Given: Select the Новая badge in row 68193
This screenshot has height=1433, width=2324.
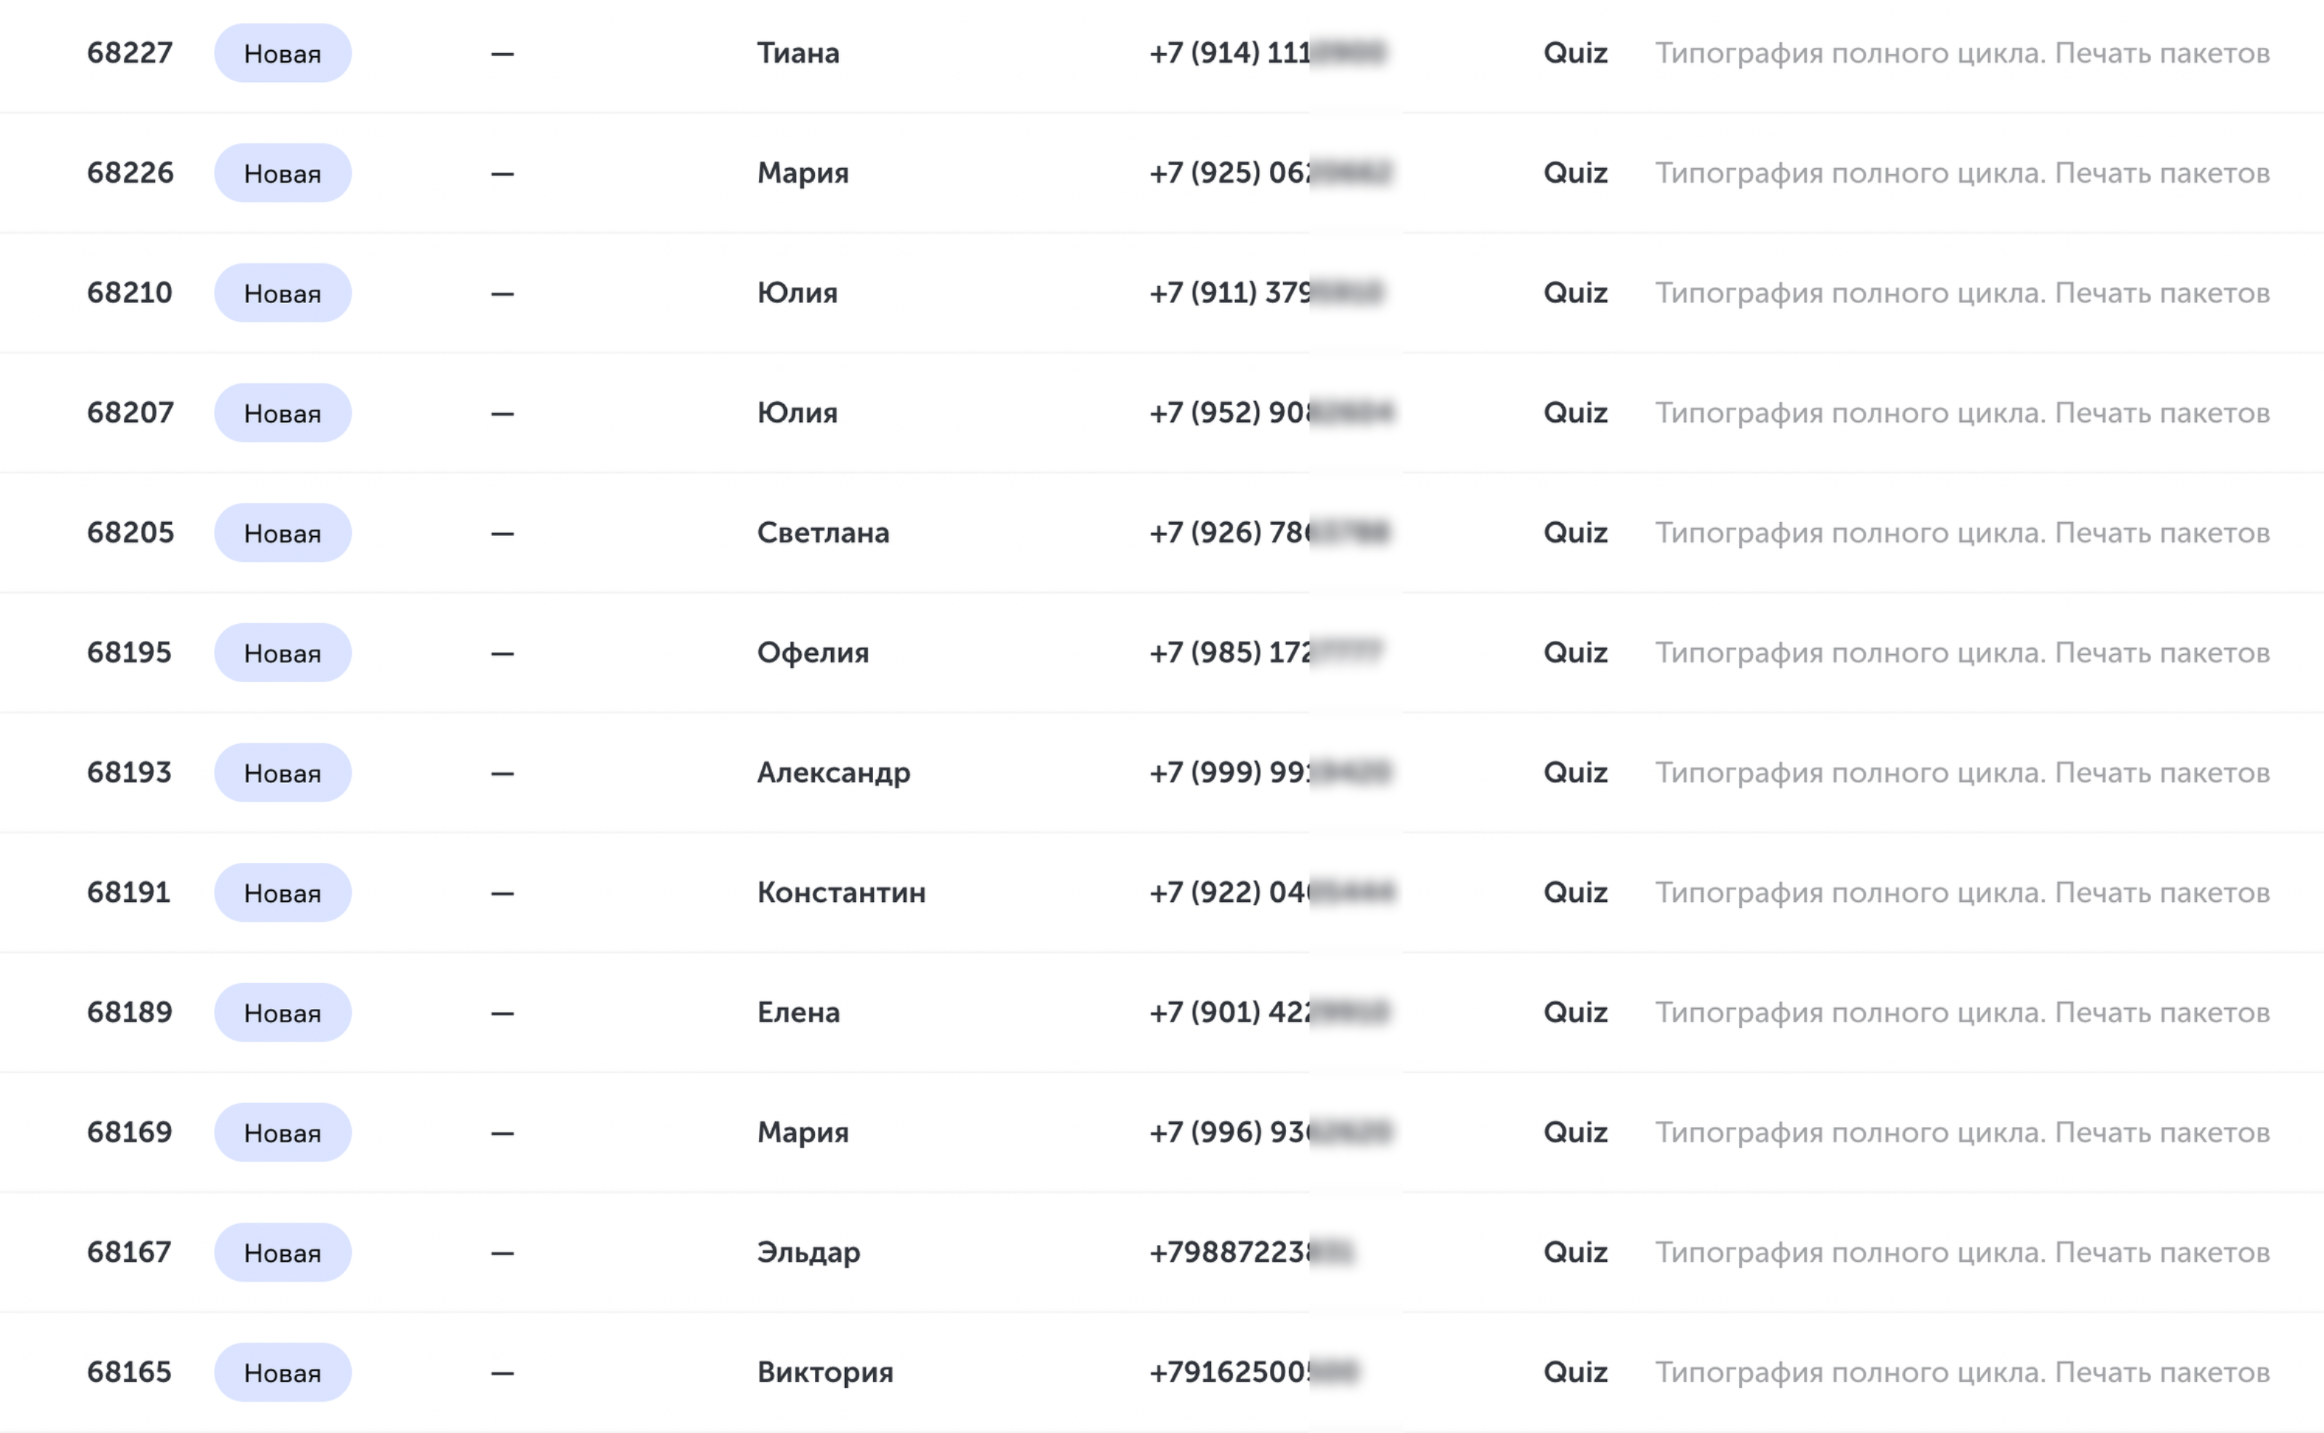Looking at the screenshot, I should point(283,773).
